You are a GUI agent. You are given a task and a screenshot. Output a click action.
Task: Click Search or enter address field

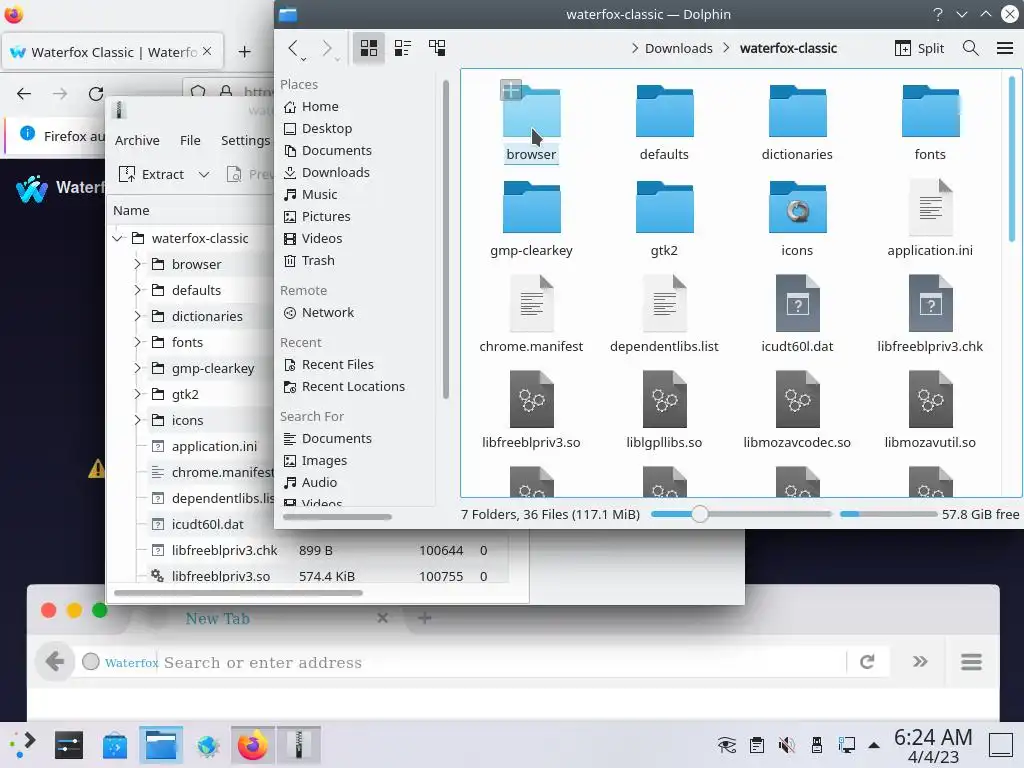point(503,662)
